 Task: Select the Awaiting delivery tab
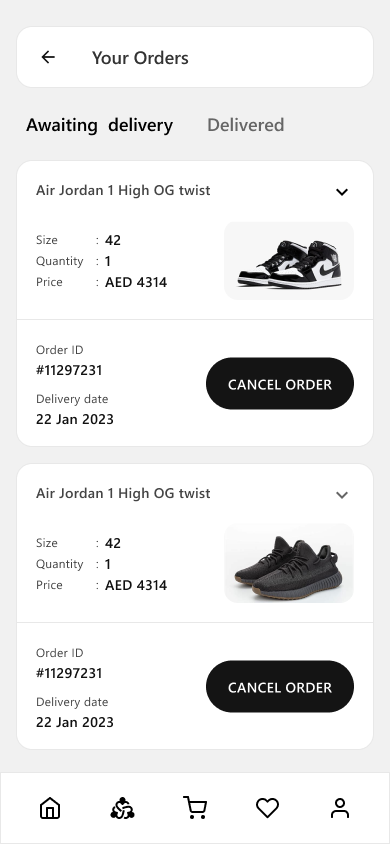click(x=100, y=125)
